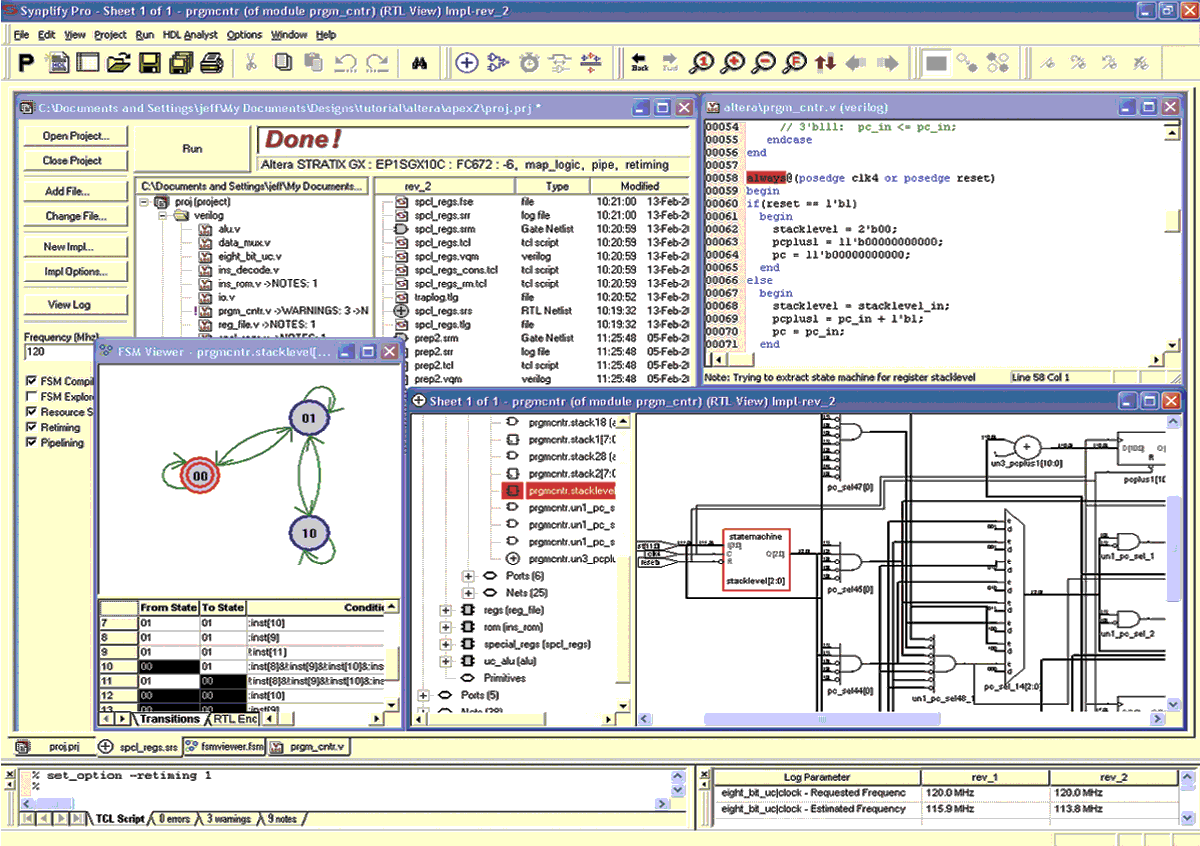Click the gate netlist icon beside spcl_regs.srm

[x=399, y=229]
